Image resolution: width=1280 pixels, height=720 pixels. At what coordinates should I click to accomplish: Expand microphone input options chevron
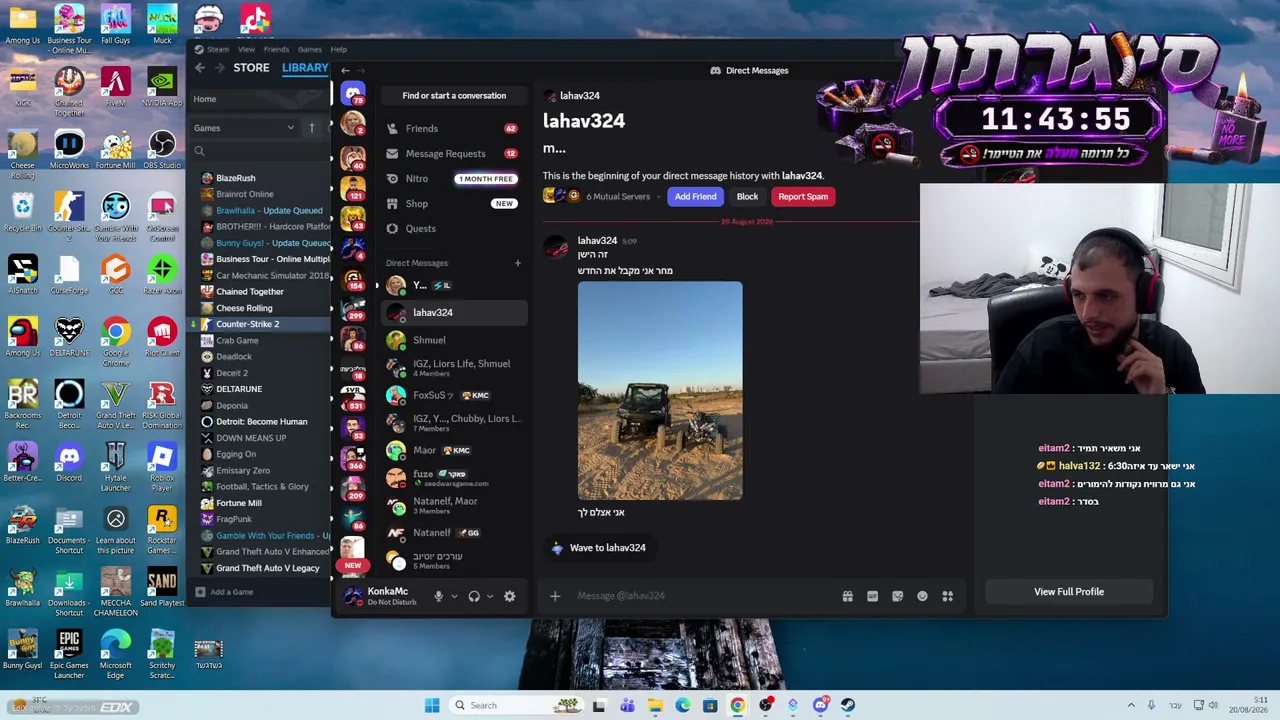pyautogui.click(x=454, y=596)
